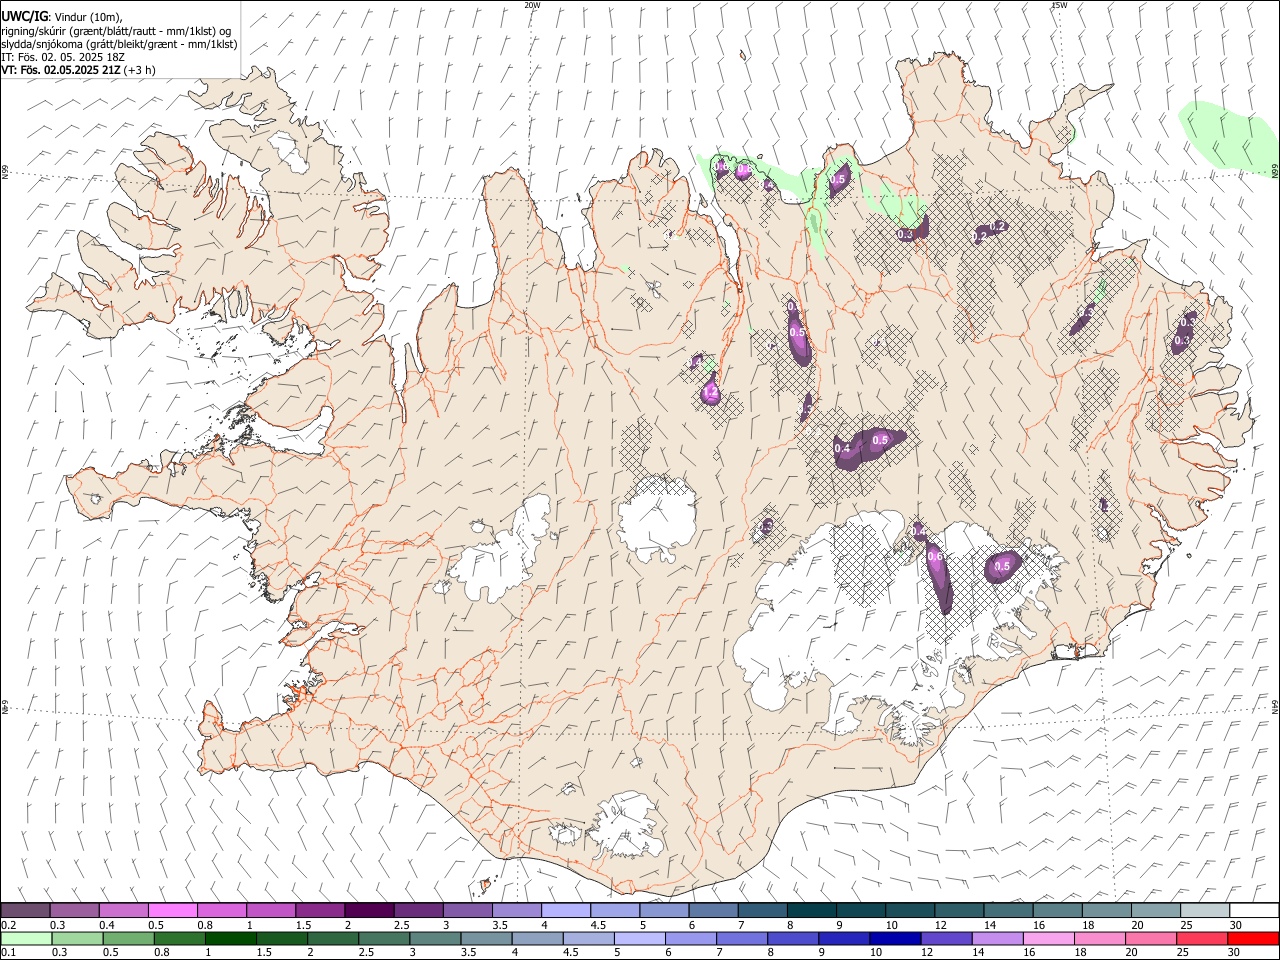The image size is (1280, 960).
Task: Pick the darkest purple swatch starting at label 2, upper scale
Action: coord(369,911)
